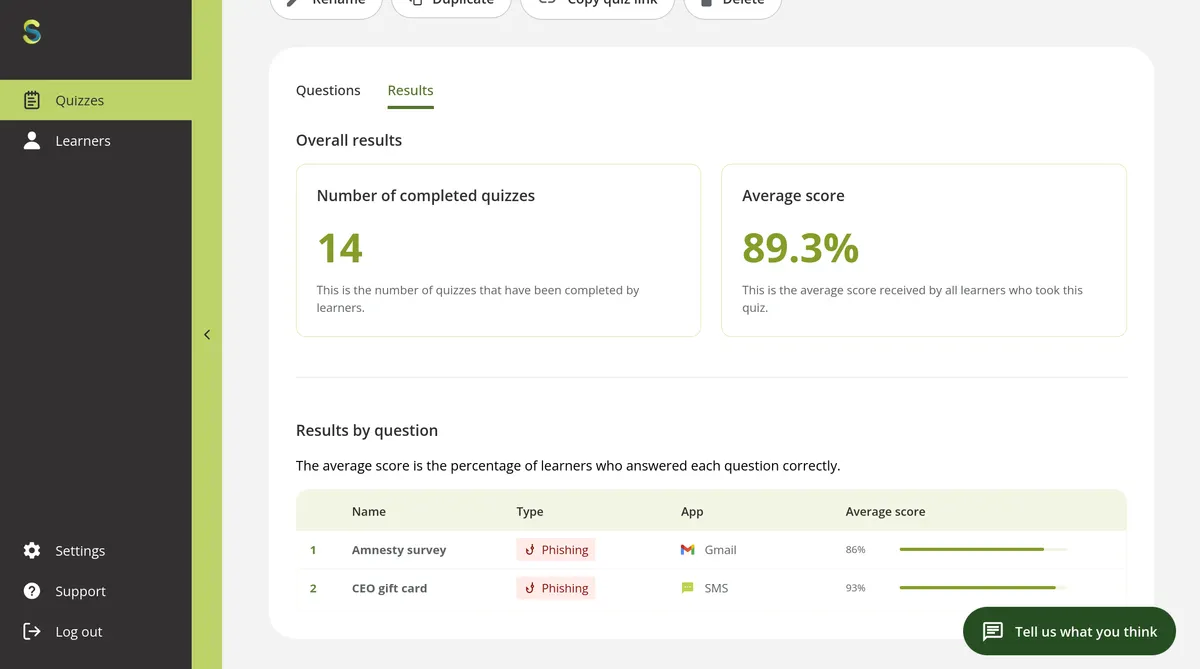Click the row number 2

tap(313, 588)
